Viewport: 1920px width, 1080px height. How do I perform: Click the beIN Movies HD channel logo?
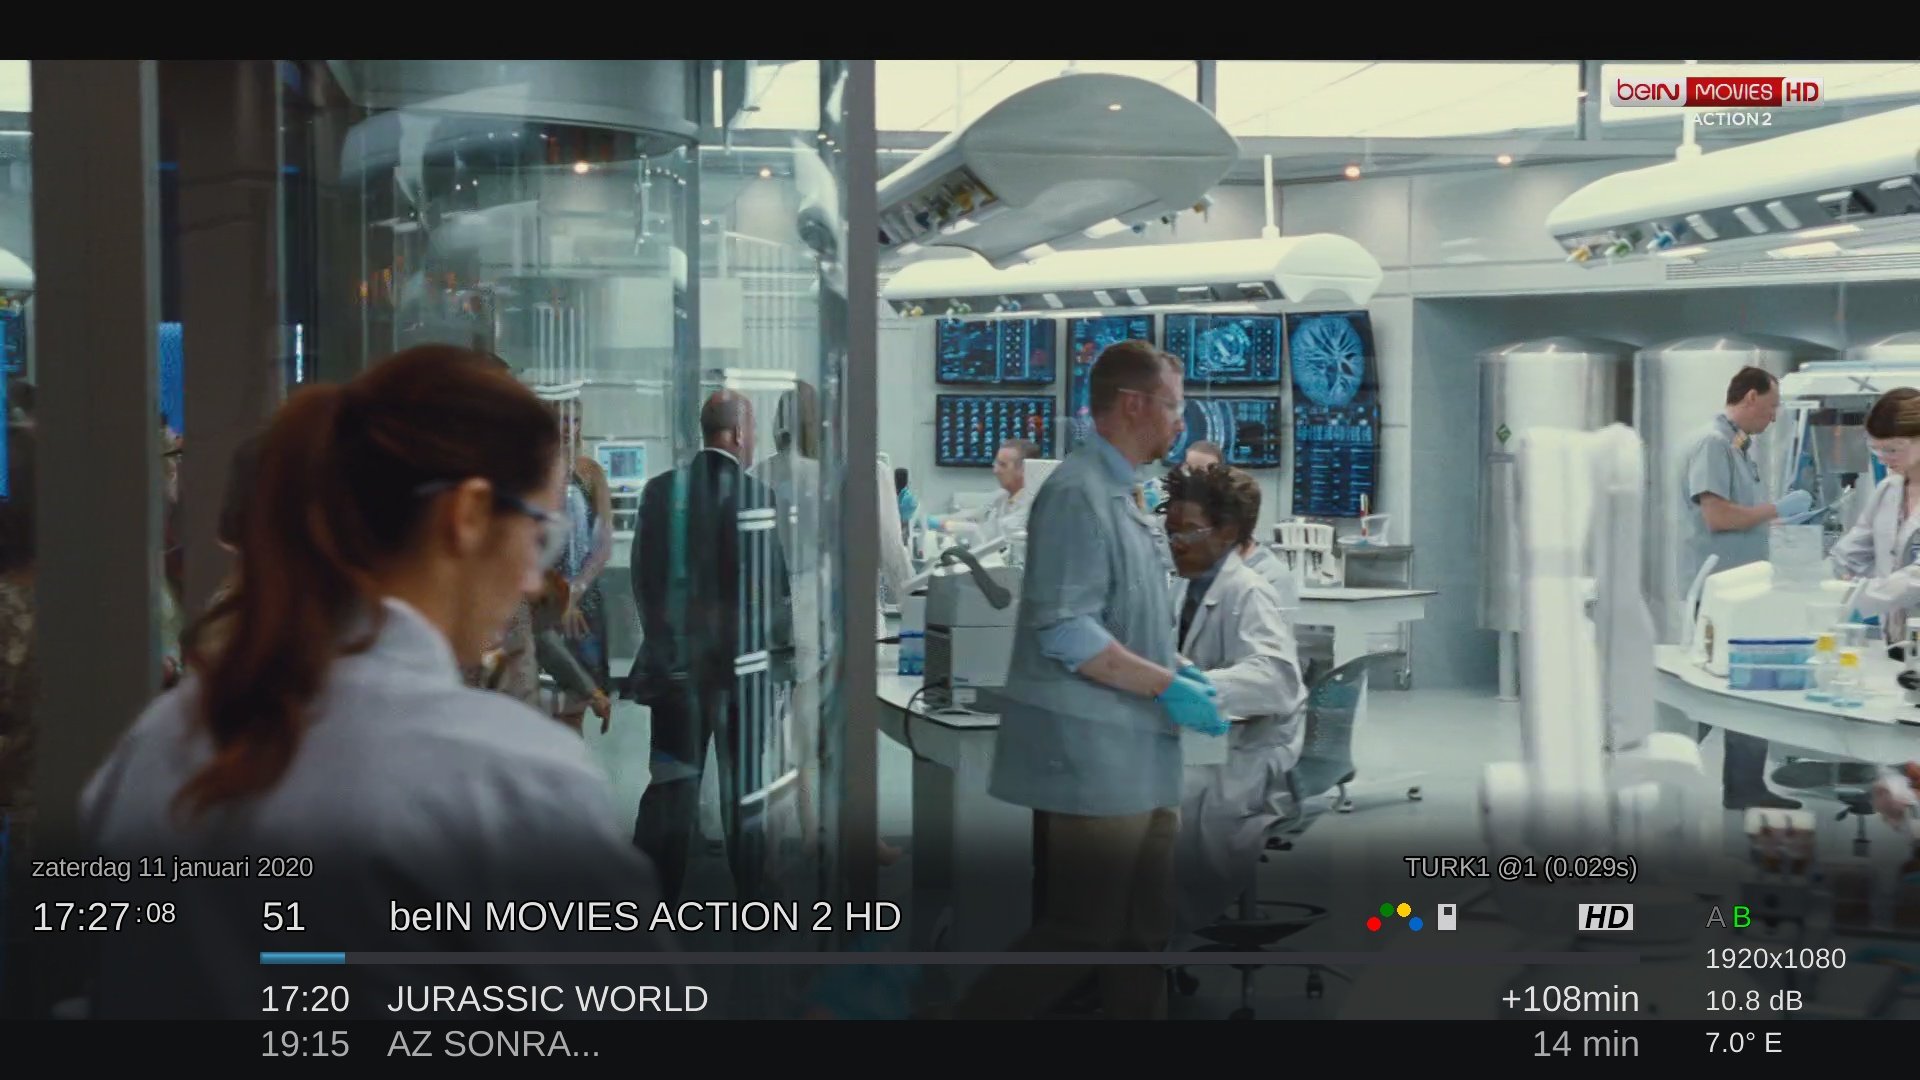[1716, 91]
